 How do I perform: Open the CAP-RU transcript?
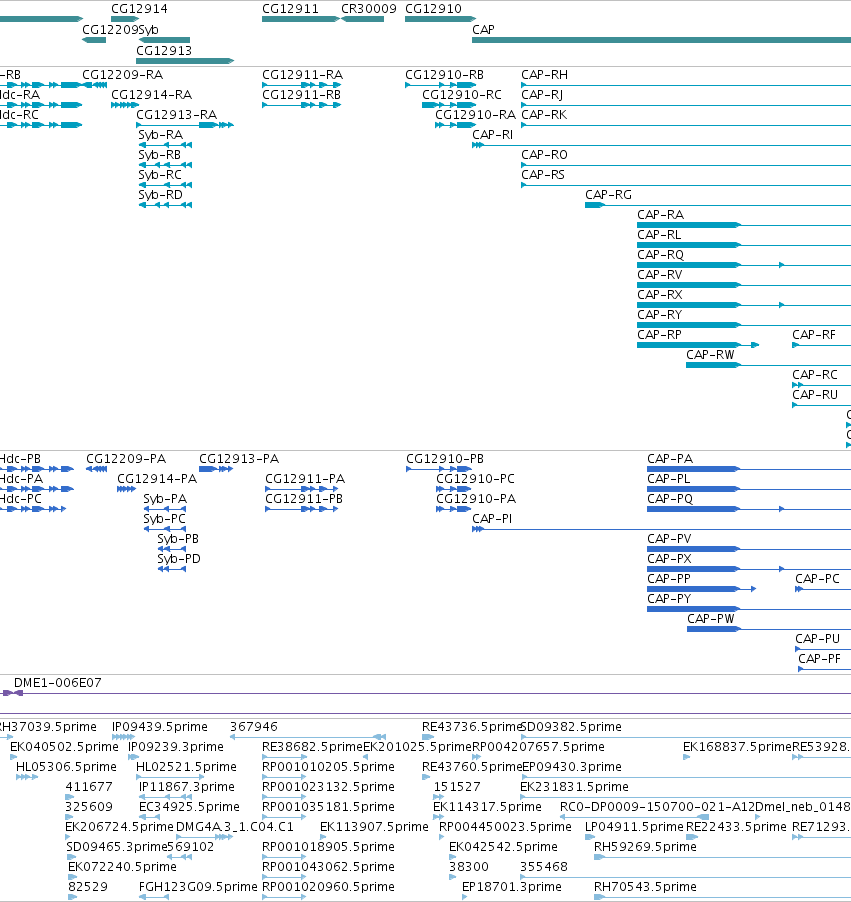[x=815, y=395]
